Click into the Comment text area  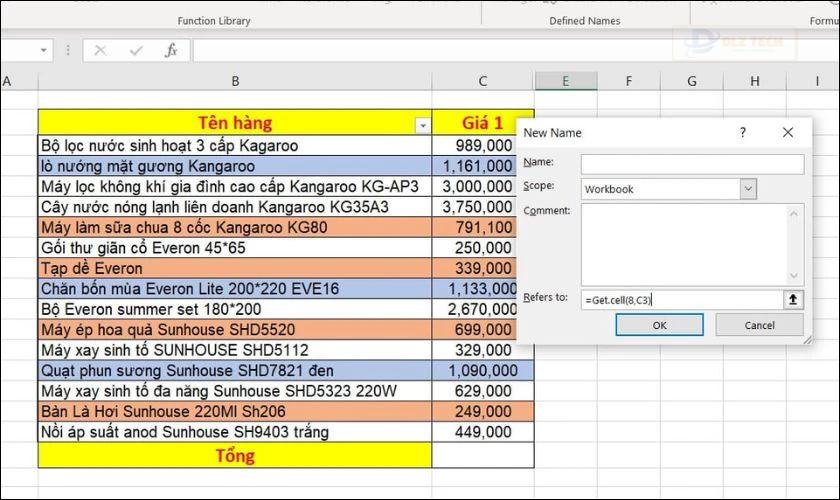(x=683, y=244)
